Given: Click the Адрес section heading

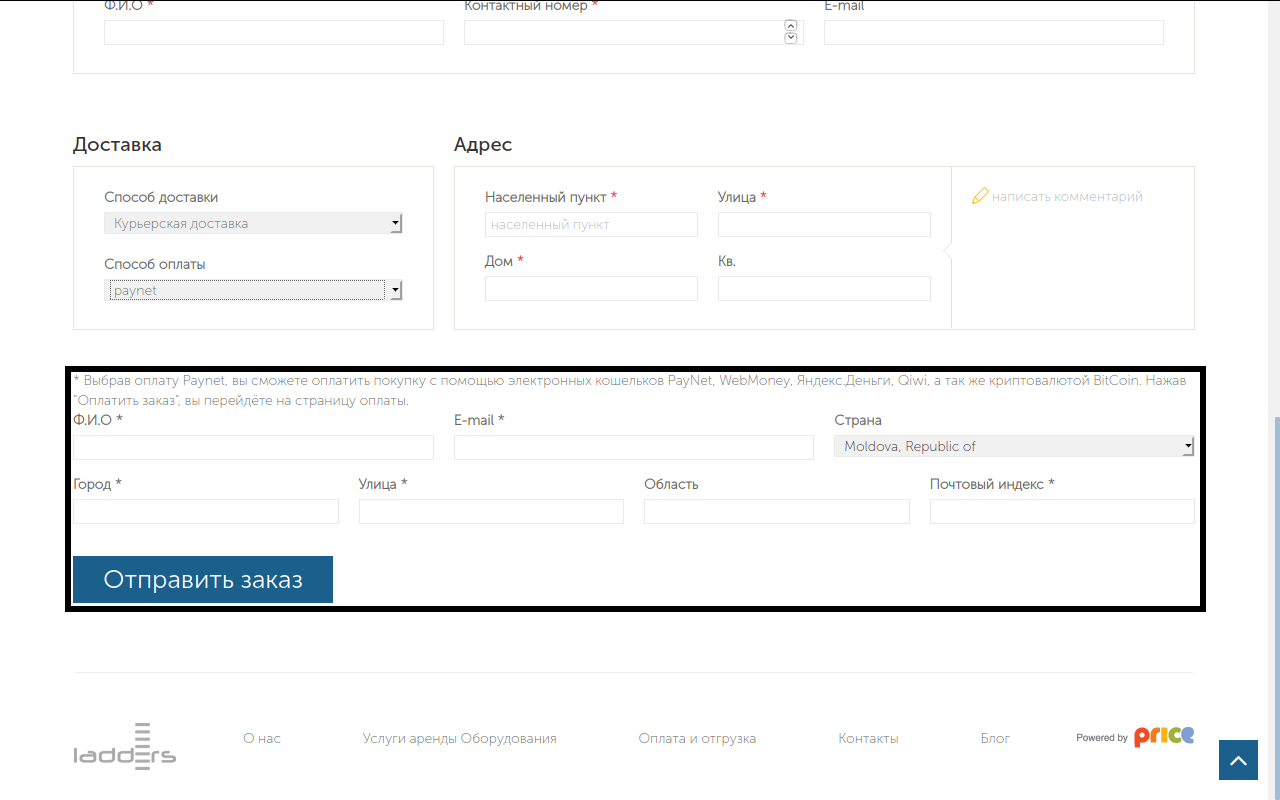Looking at the screenshot, I should click(483, 144).
